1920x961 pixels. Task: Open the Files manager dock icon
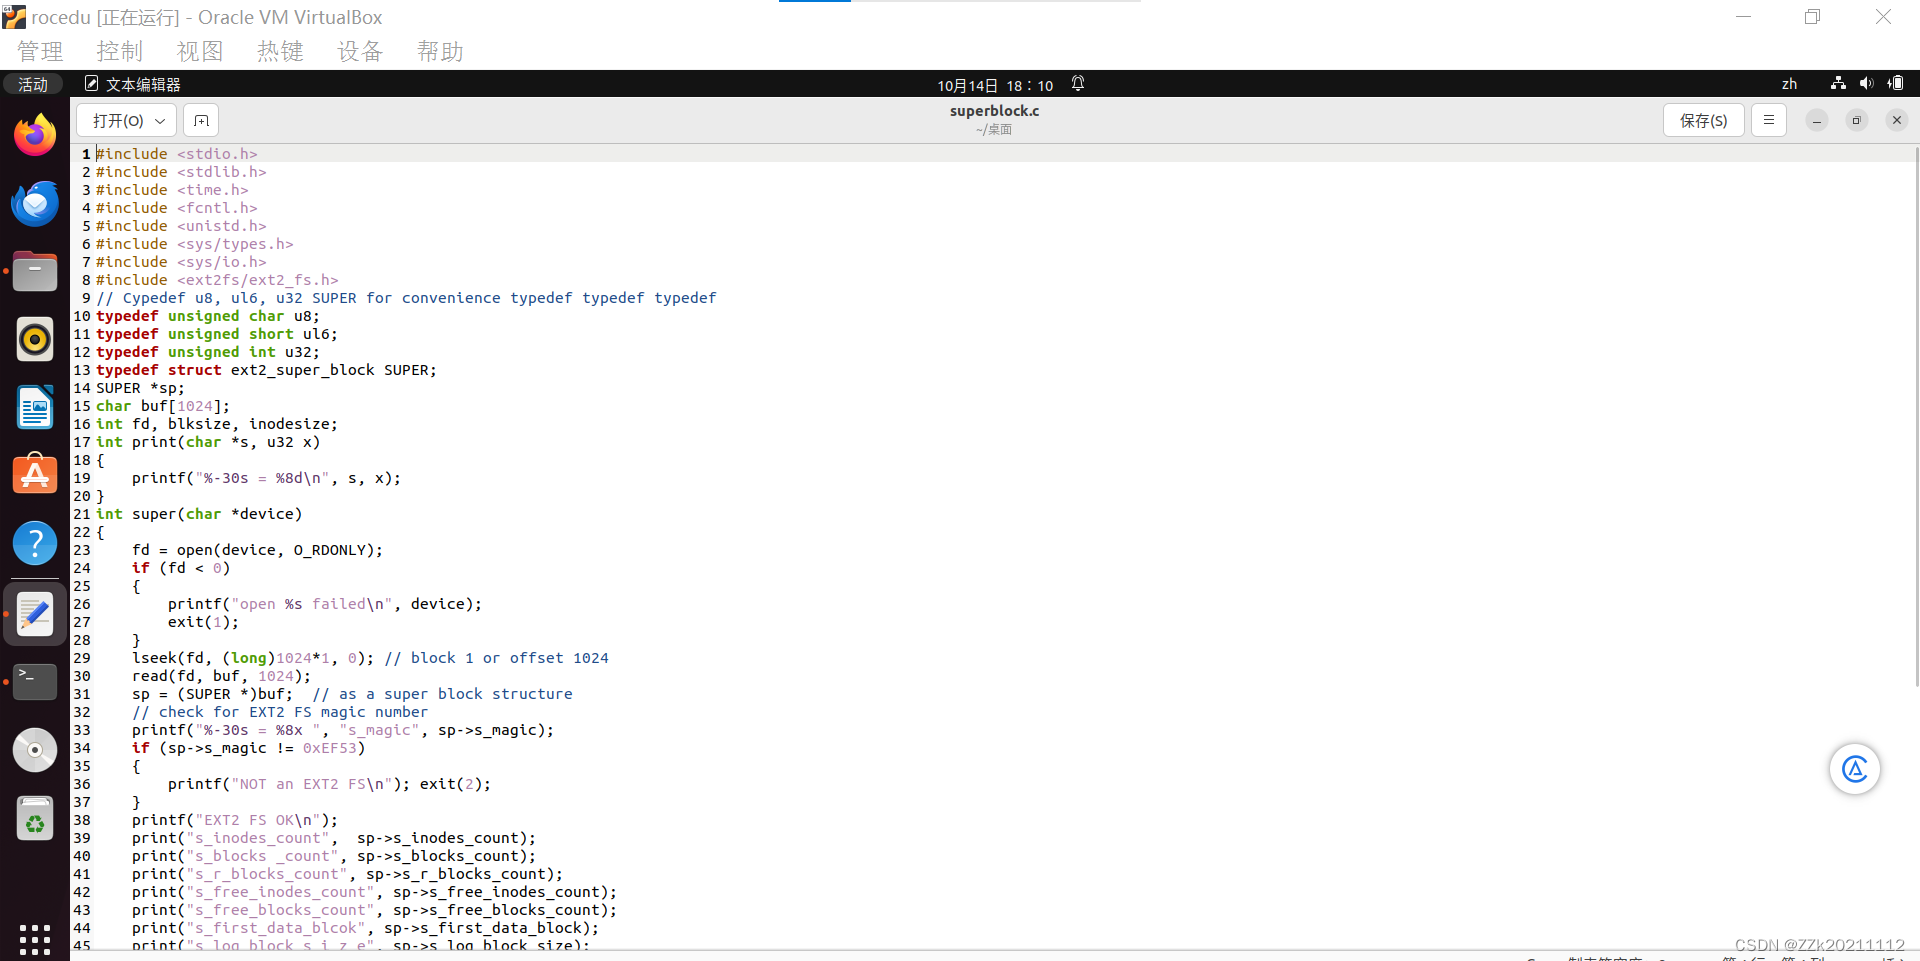point(35,271)
